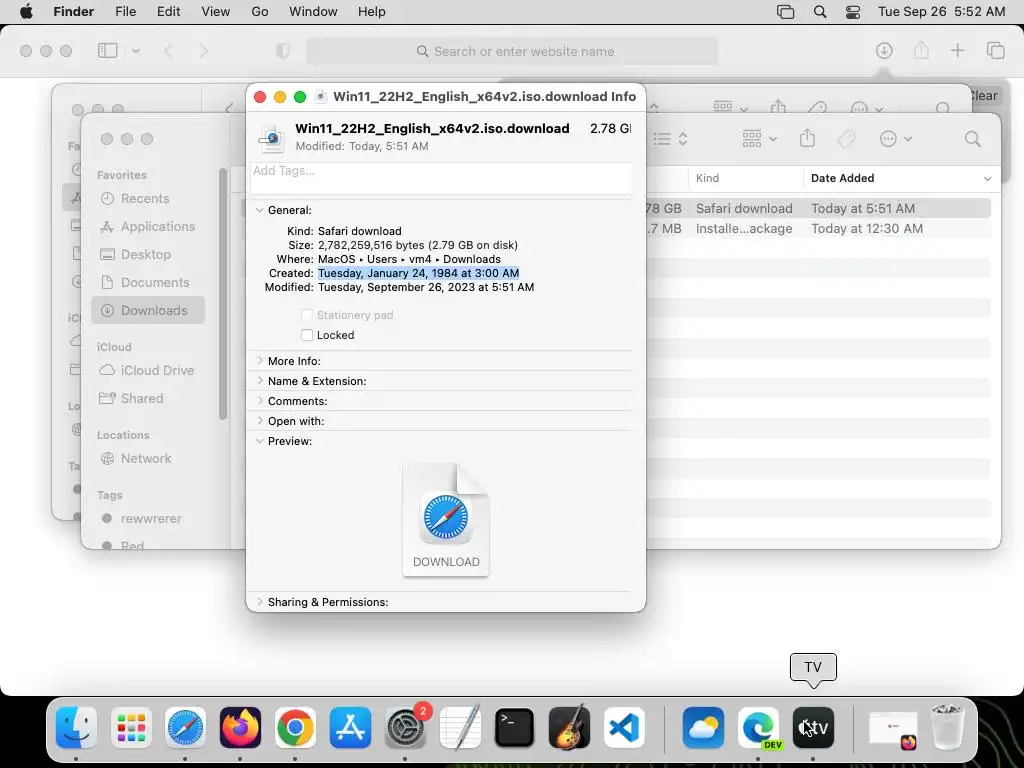Image resolution: width=1024 pixels, height=768 pixels.
Task: Toggle Safari sidebar button
Action: (108, 50)
